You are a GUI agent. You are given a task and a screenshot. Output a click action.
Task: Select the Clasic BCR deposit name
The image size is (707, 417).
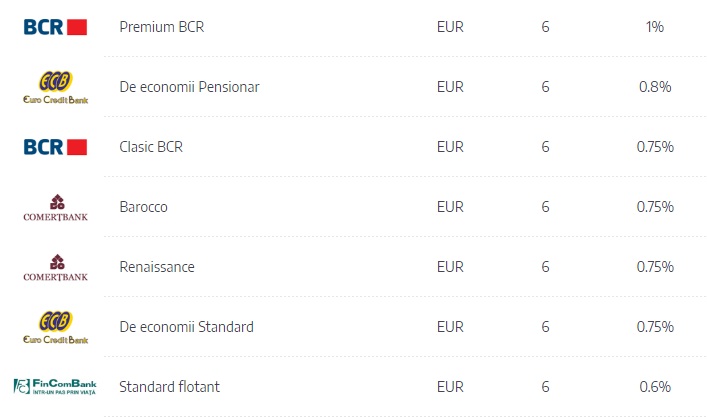151,147
